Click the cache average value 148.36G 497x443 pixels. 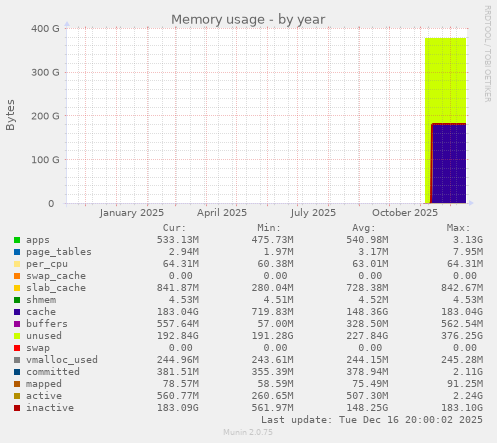[367, 312]
